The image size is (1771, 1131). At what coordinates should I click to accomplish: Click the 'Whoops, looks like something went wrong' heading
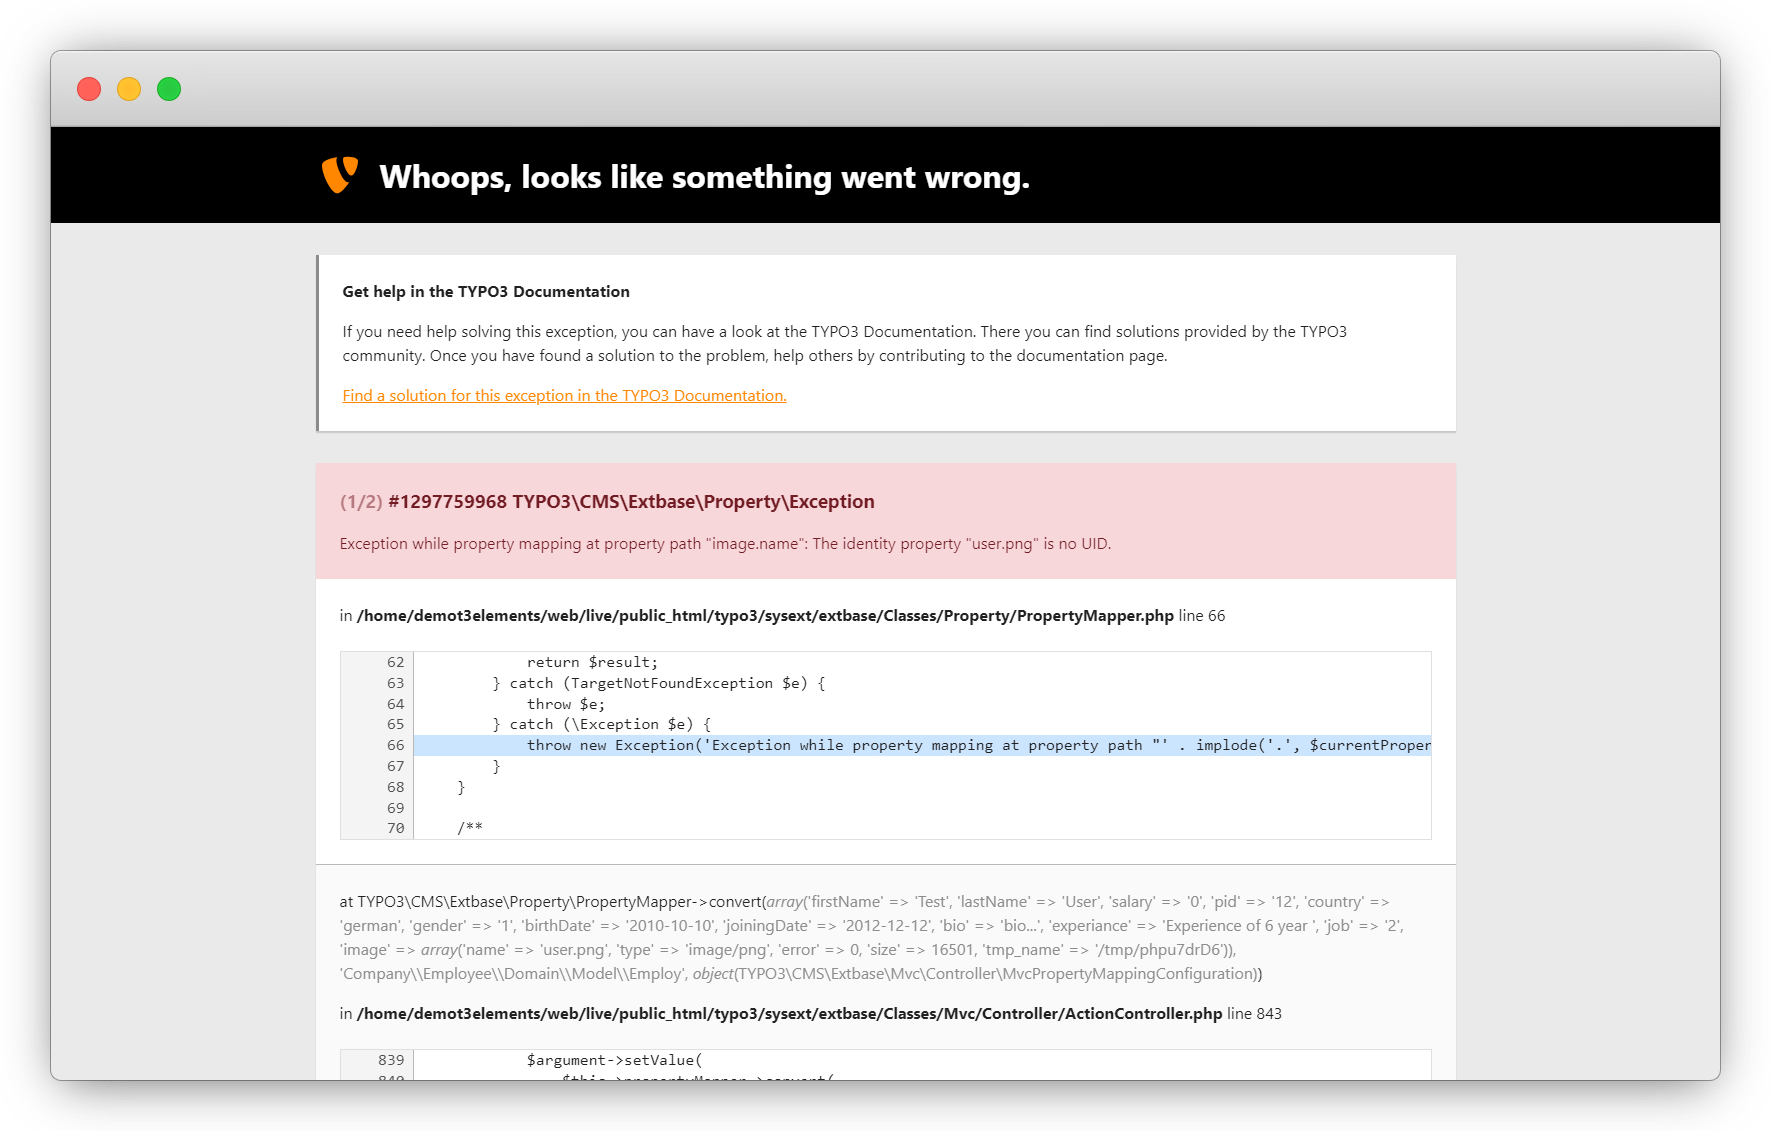tap(704, 177)
